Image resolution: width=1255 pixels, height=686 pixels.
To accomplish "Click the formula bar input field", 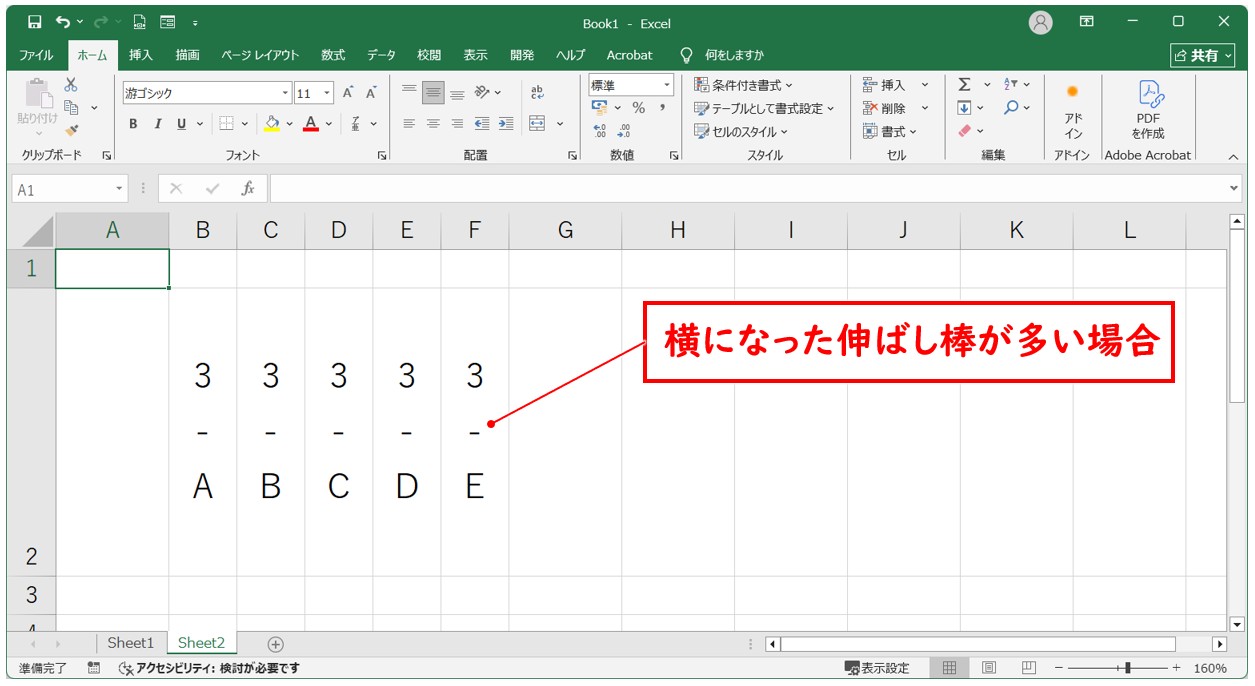I will (x=748, y=188).
